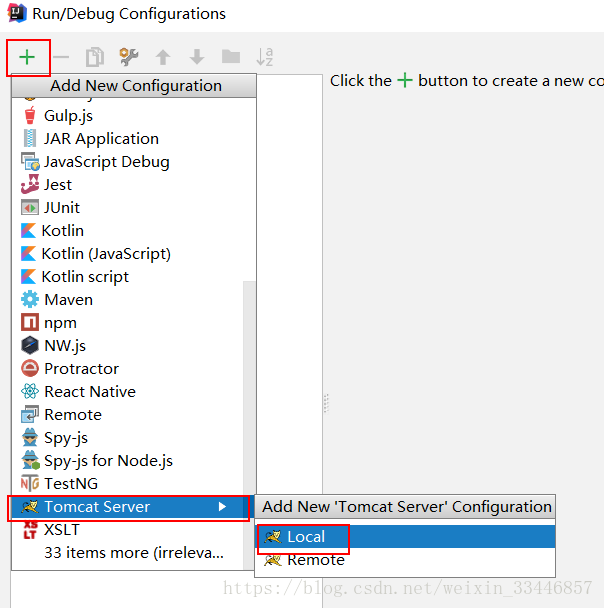Image resolution: width=604 pixels, height=608 pixels.
Task: Click the Jest label text
Action: tap(58, 185)
